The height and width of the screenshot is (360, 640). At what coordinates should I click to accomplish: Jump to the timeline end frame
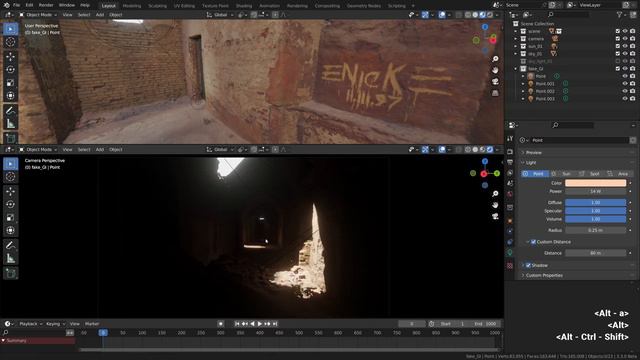(275, 324)
